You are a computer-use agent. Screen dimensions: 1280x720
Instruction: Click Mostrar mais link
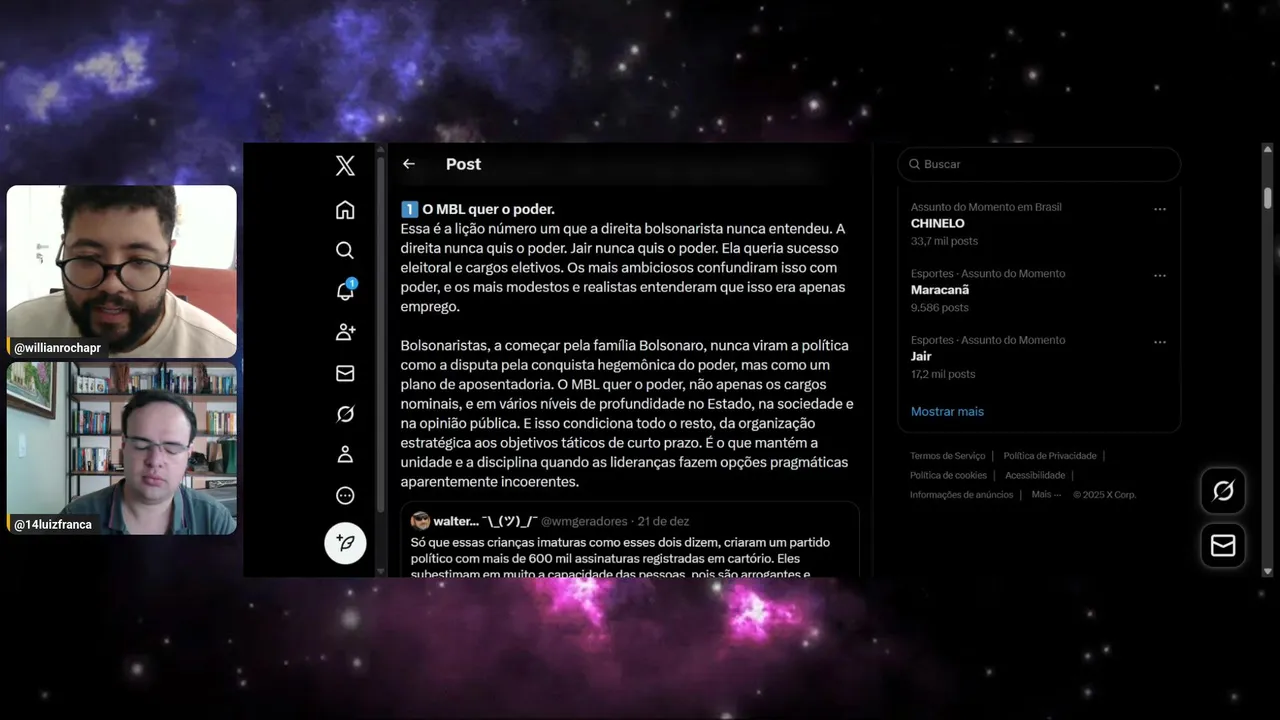[x=947, y=411]
